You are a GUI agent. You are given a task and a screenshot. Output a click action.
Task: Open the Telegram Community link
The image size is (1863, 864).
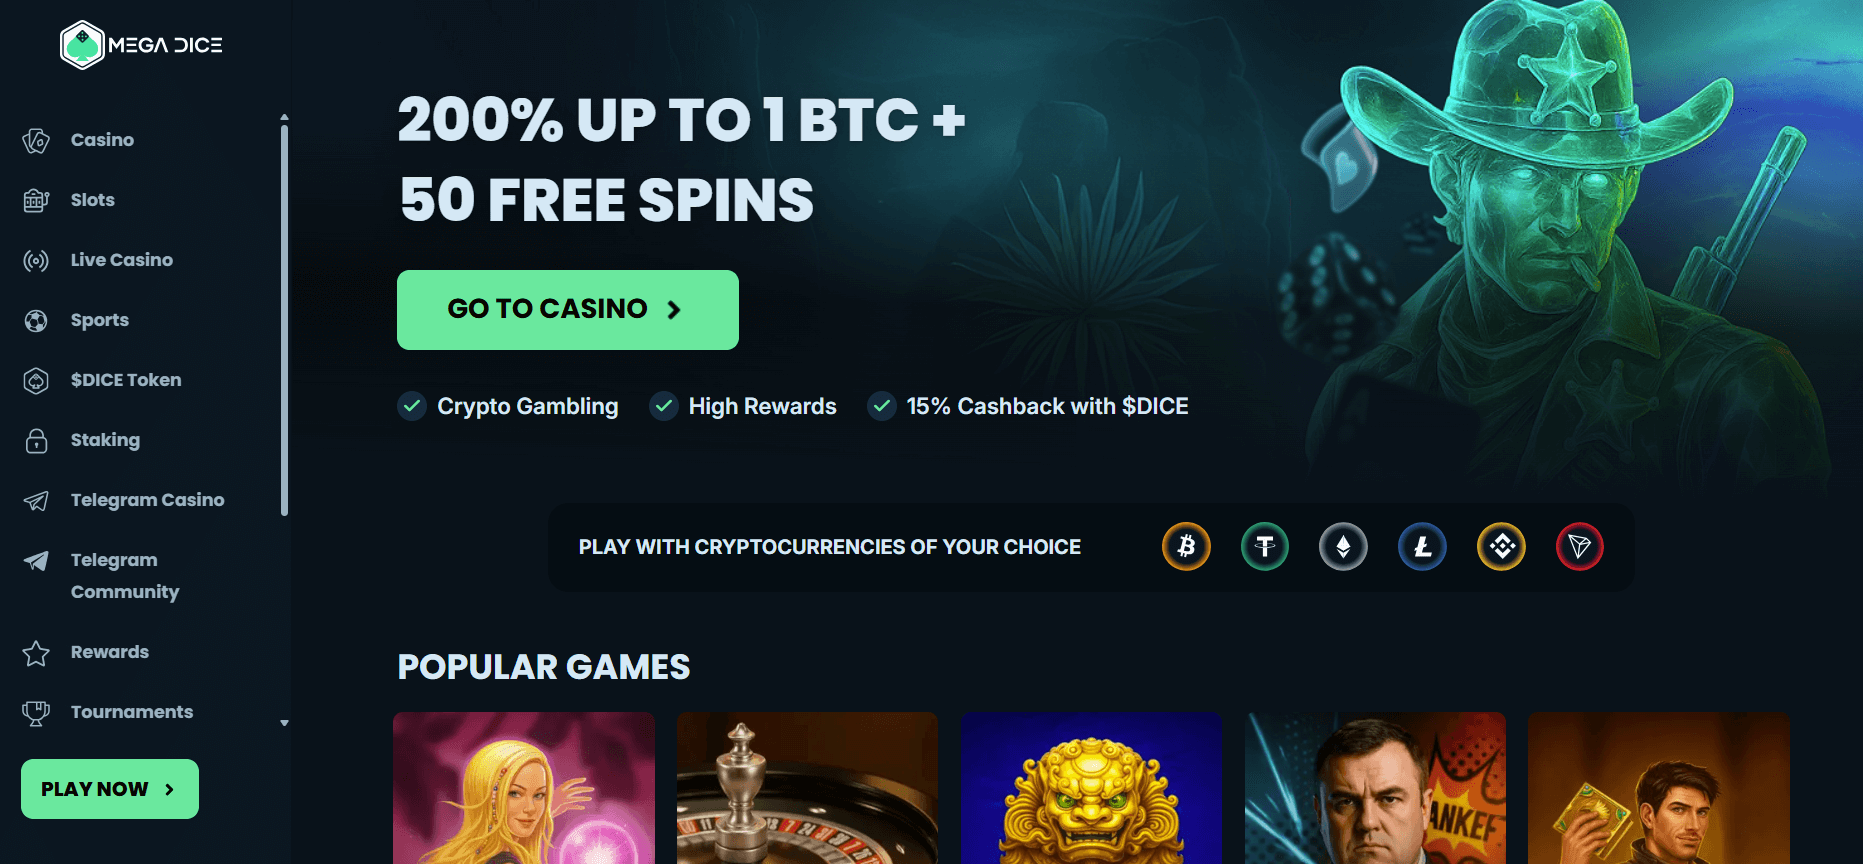(125, 576)
